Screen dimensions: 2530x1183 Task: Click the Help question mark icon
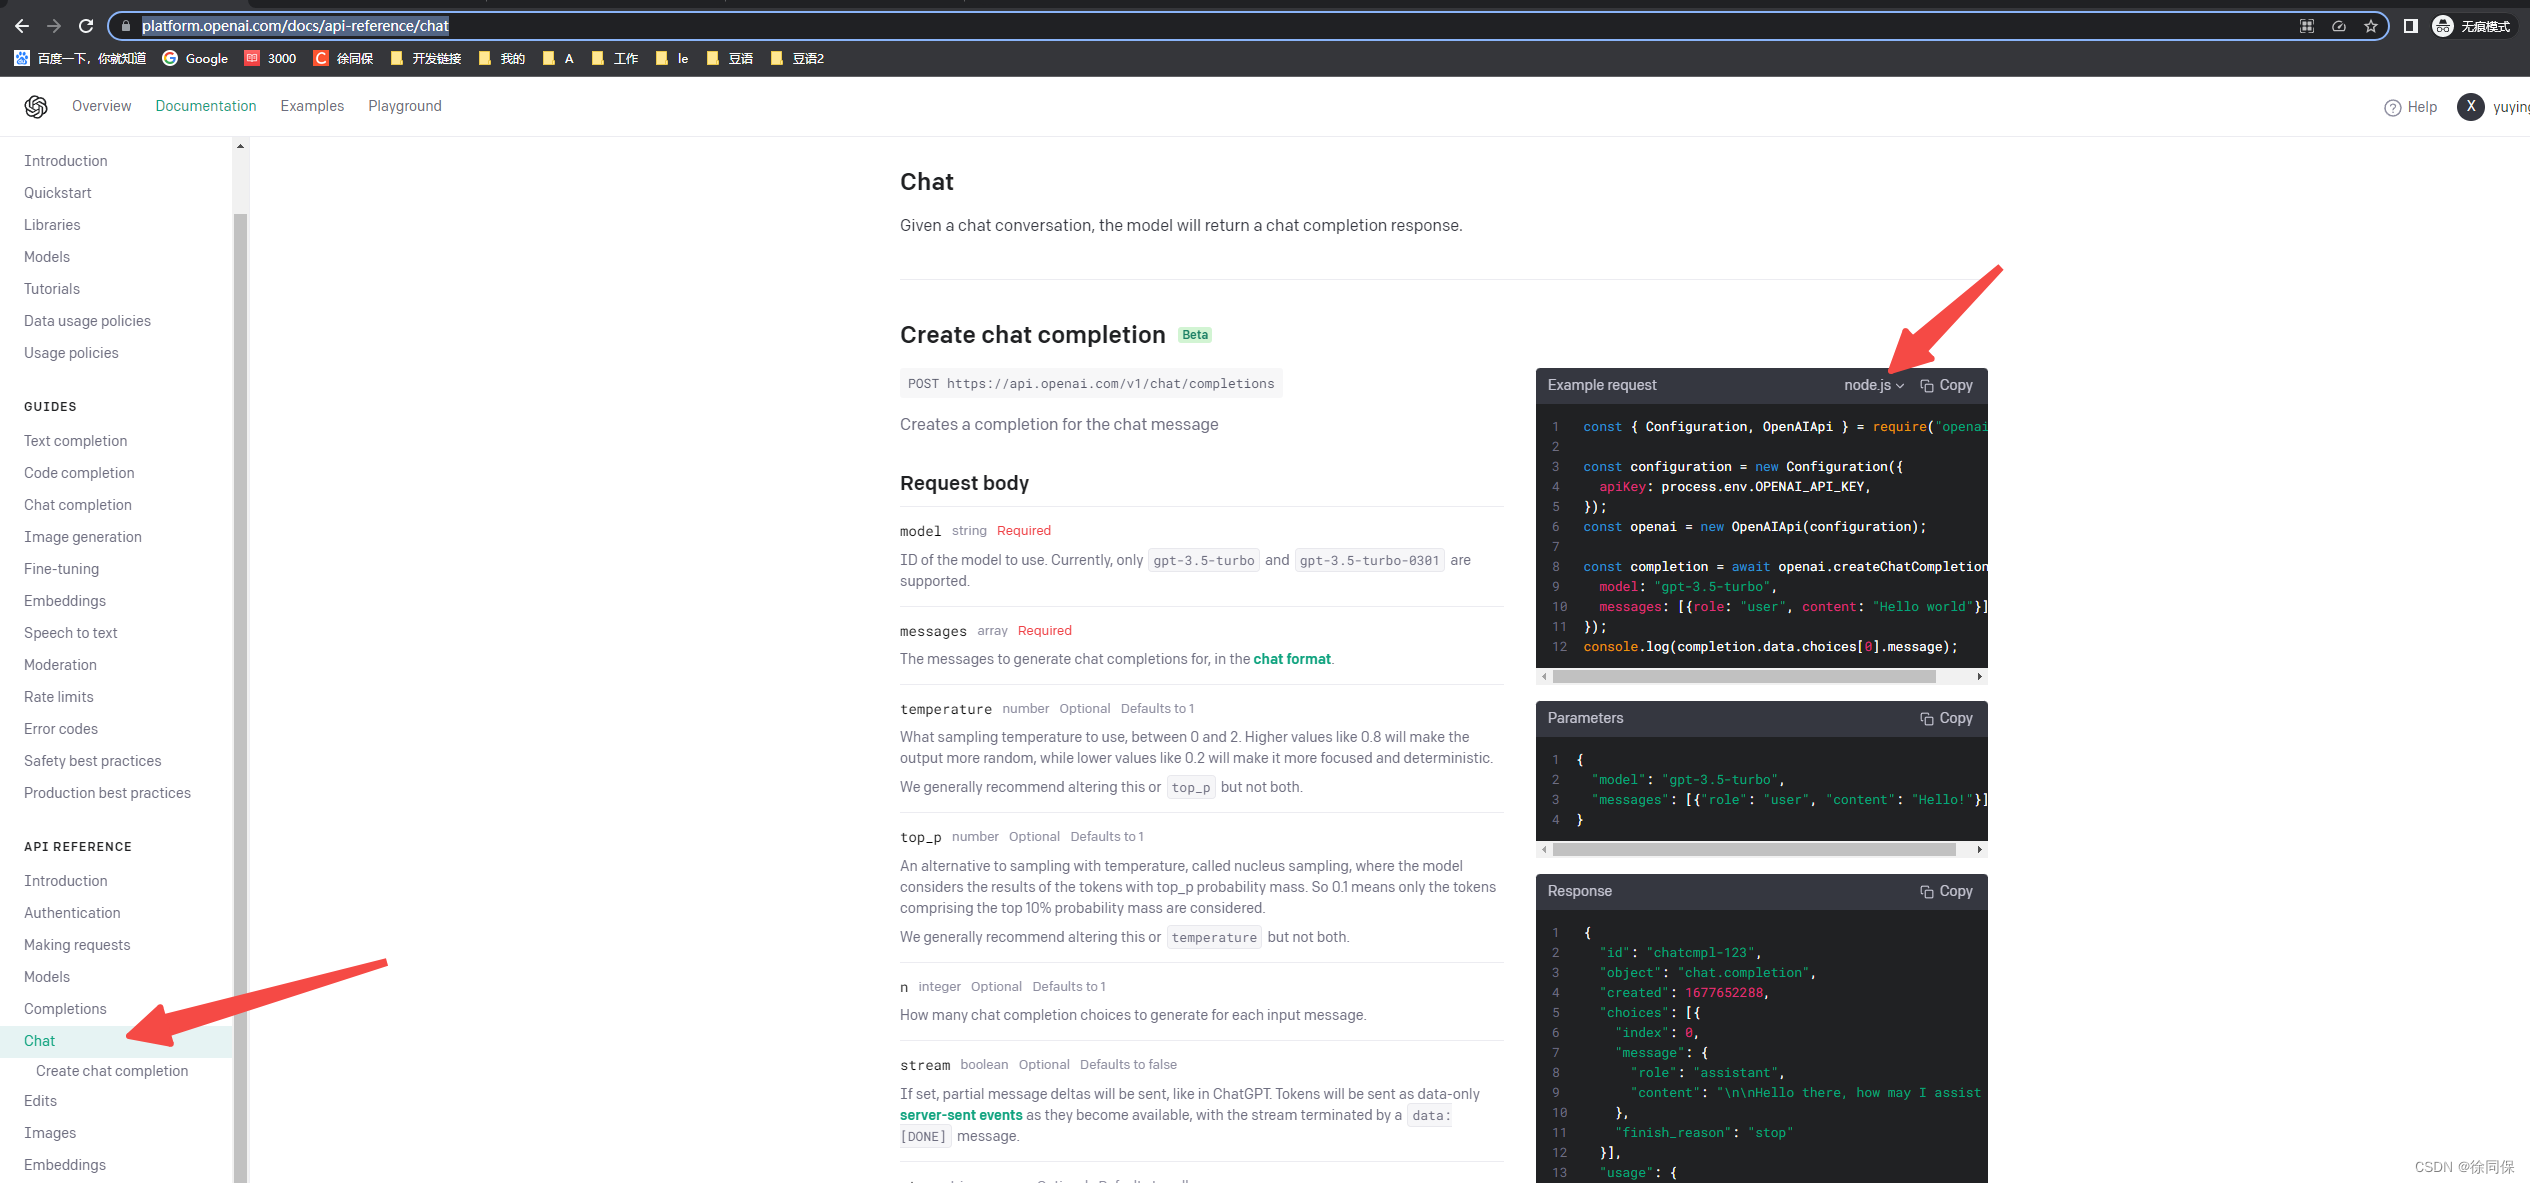(x=2392, y=108)
